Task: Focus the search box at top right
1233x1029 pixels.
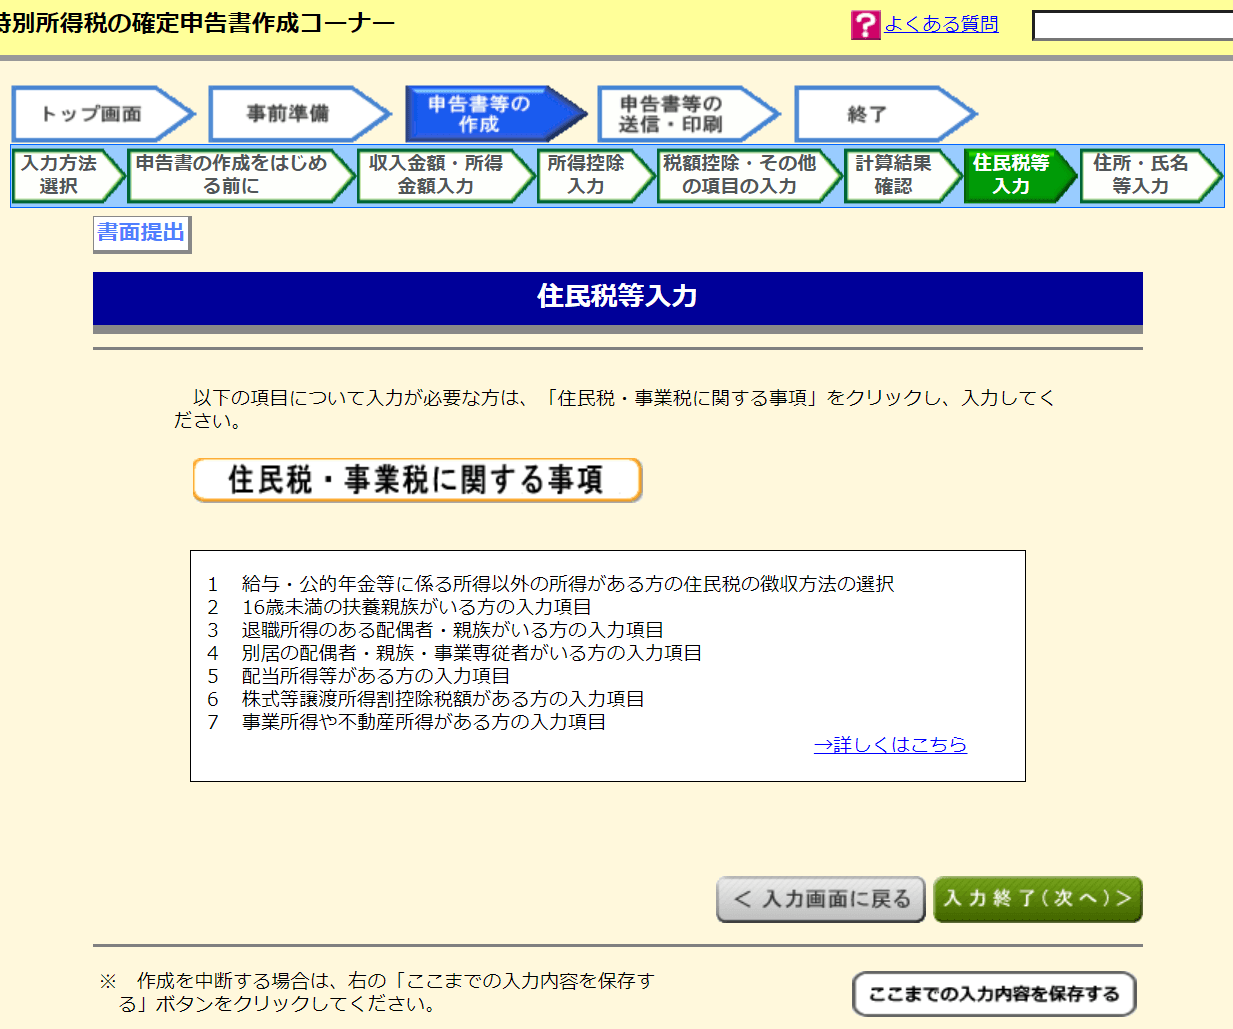Action: point(1132,26)
